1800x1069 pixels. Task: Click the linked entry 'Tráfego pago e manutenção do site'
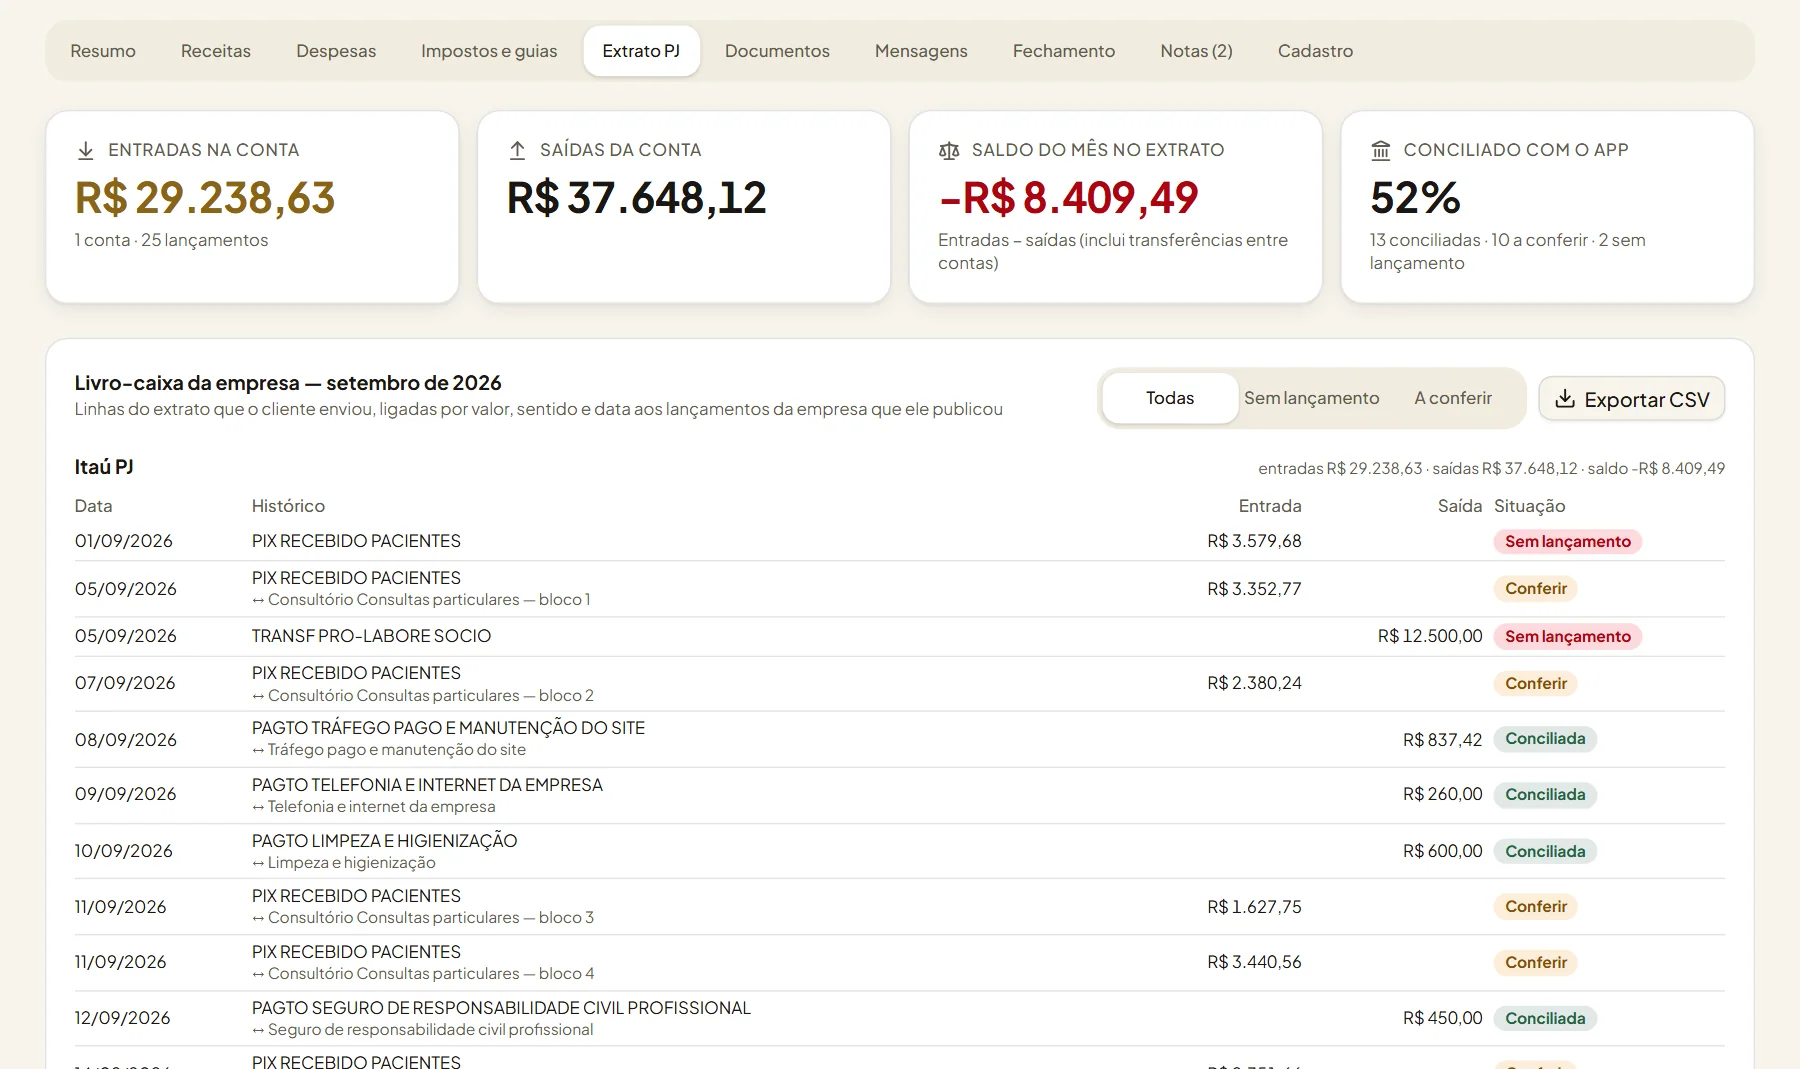(x=389, y=750)
